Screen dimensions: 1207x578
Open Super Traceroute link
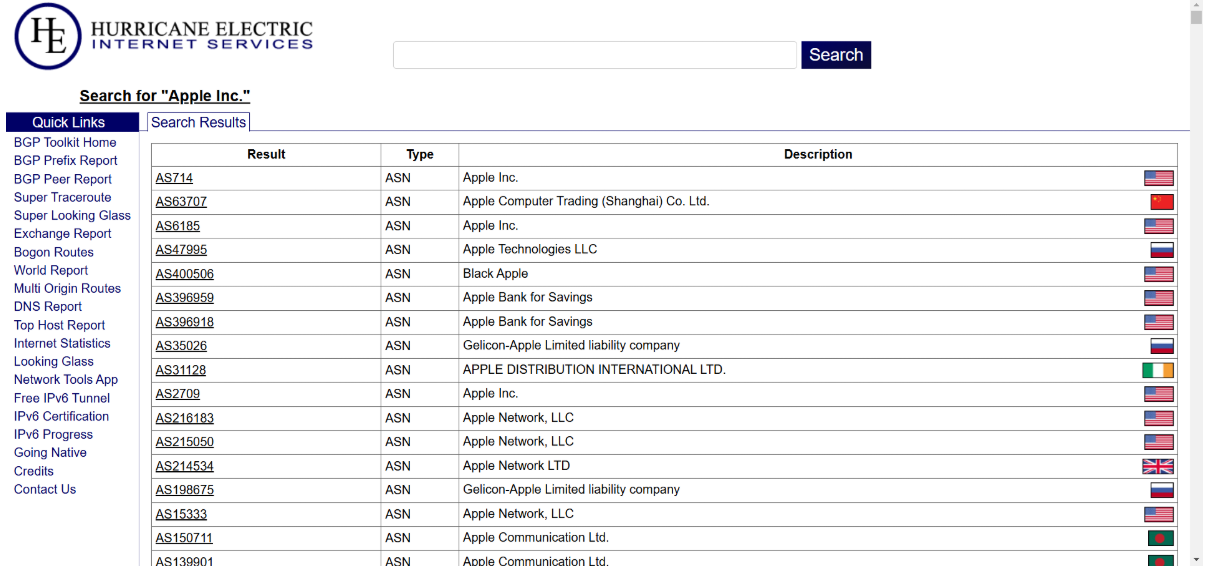63,197
